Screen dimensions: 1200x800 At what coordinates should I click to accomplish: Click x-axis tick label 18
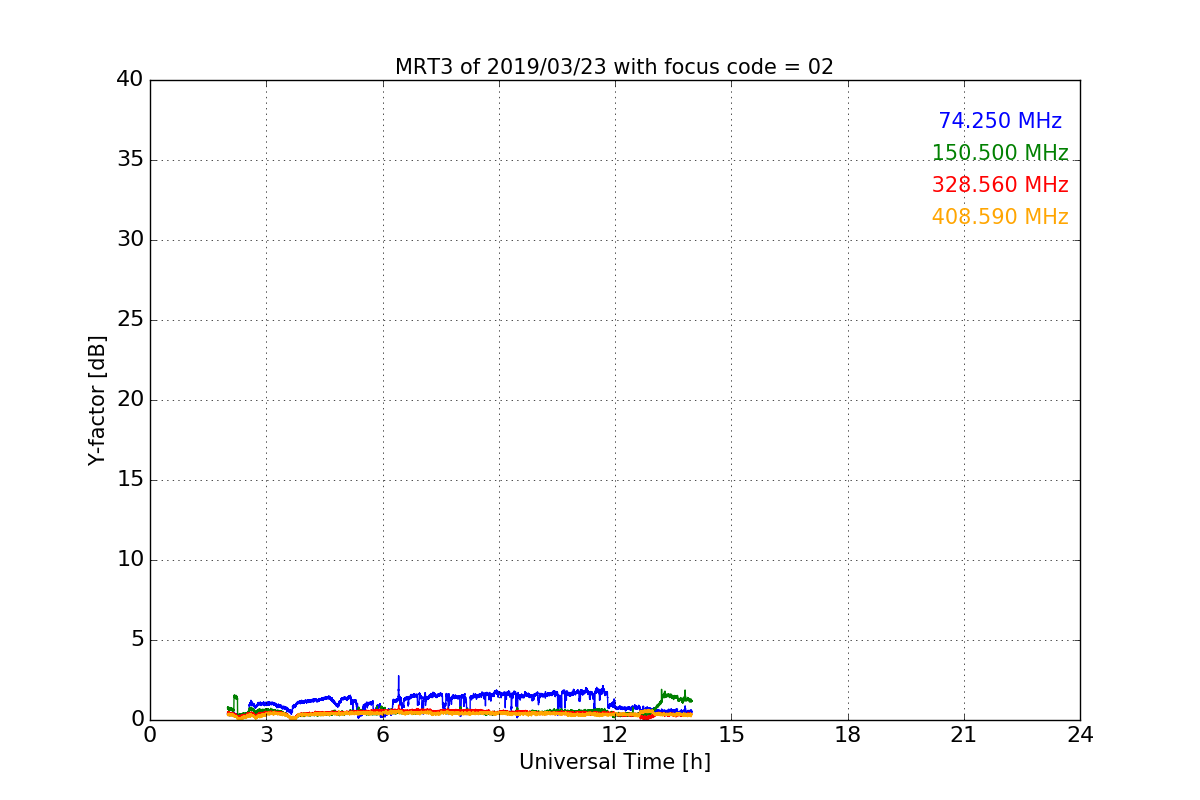(848, 735)
